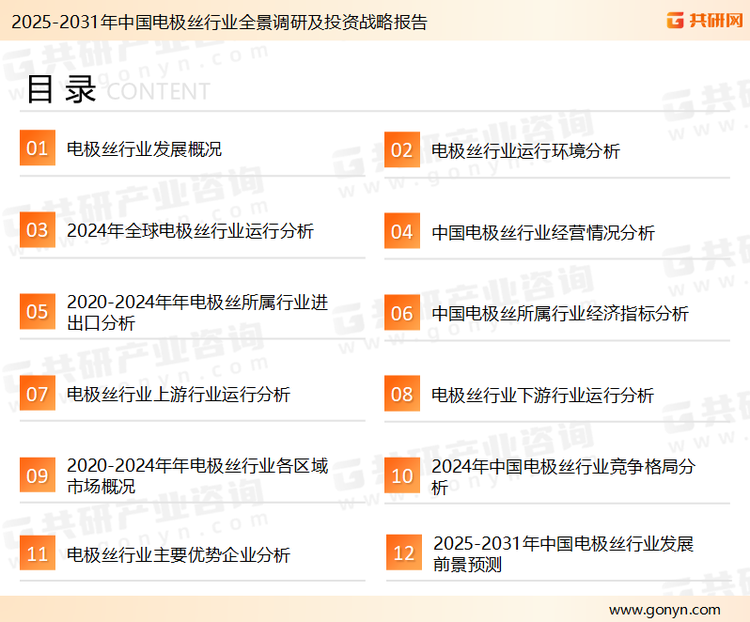Click the gray CONTENT heading text
This screenshot has width=750, height=622.
(158, 91)
